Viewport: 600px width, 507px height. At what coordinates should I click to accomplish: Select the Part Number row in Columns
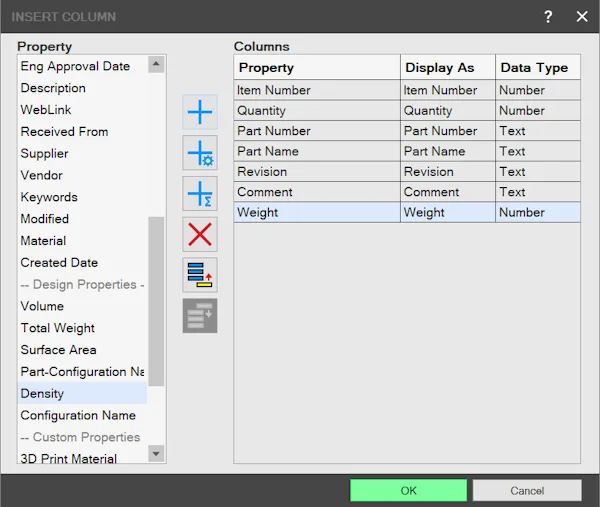[407, 131]
